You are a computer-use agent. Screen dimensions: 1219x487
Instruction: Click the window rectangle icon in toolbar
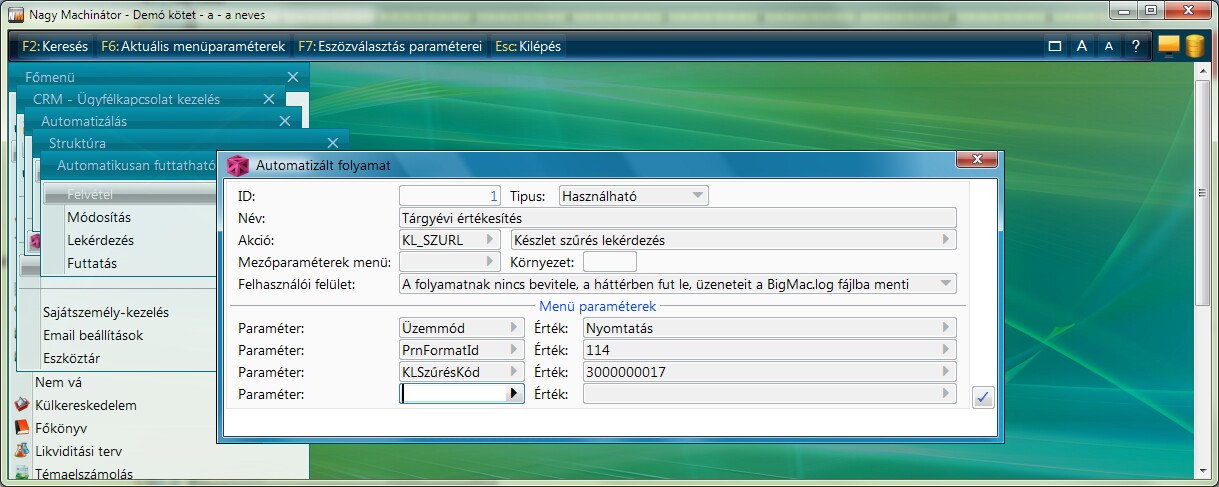tap(1054, 46)
